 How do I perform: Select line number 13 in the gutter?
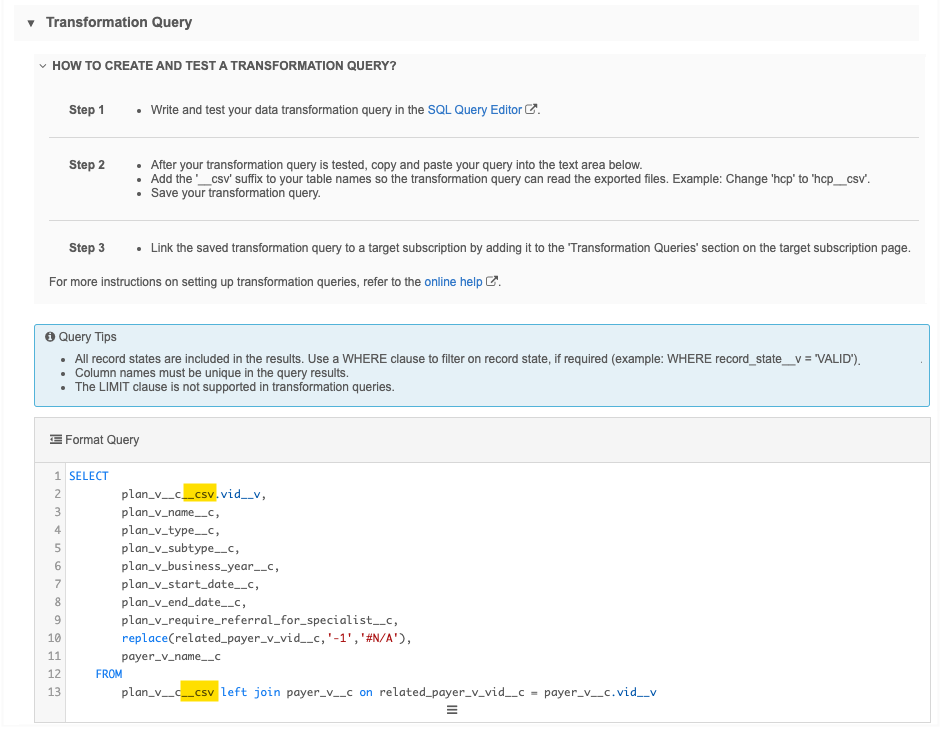54,692
